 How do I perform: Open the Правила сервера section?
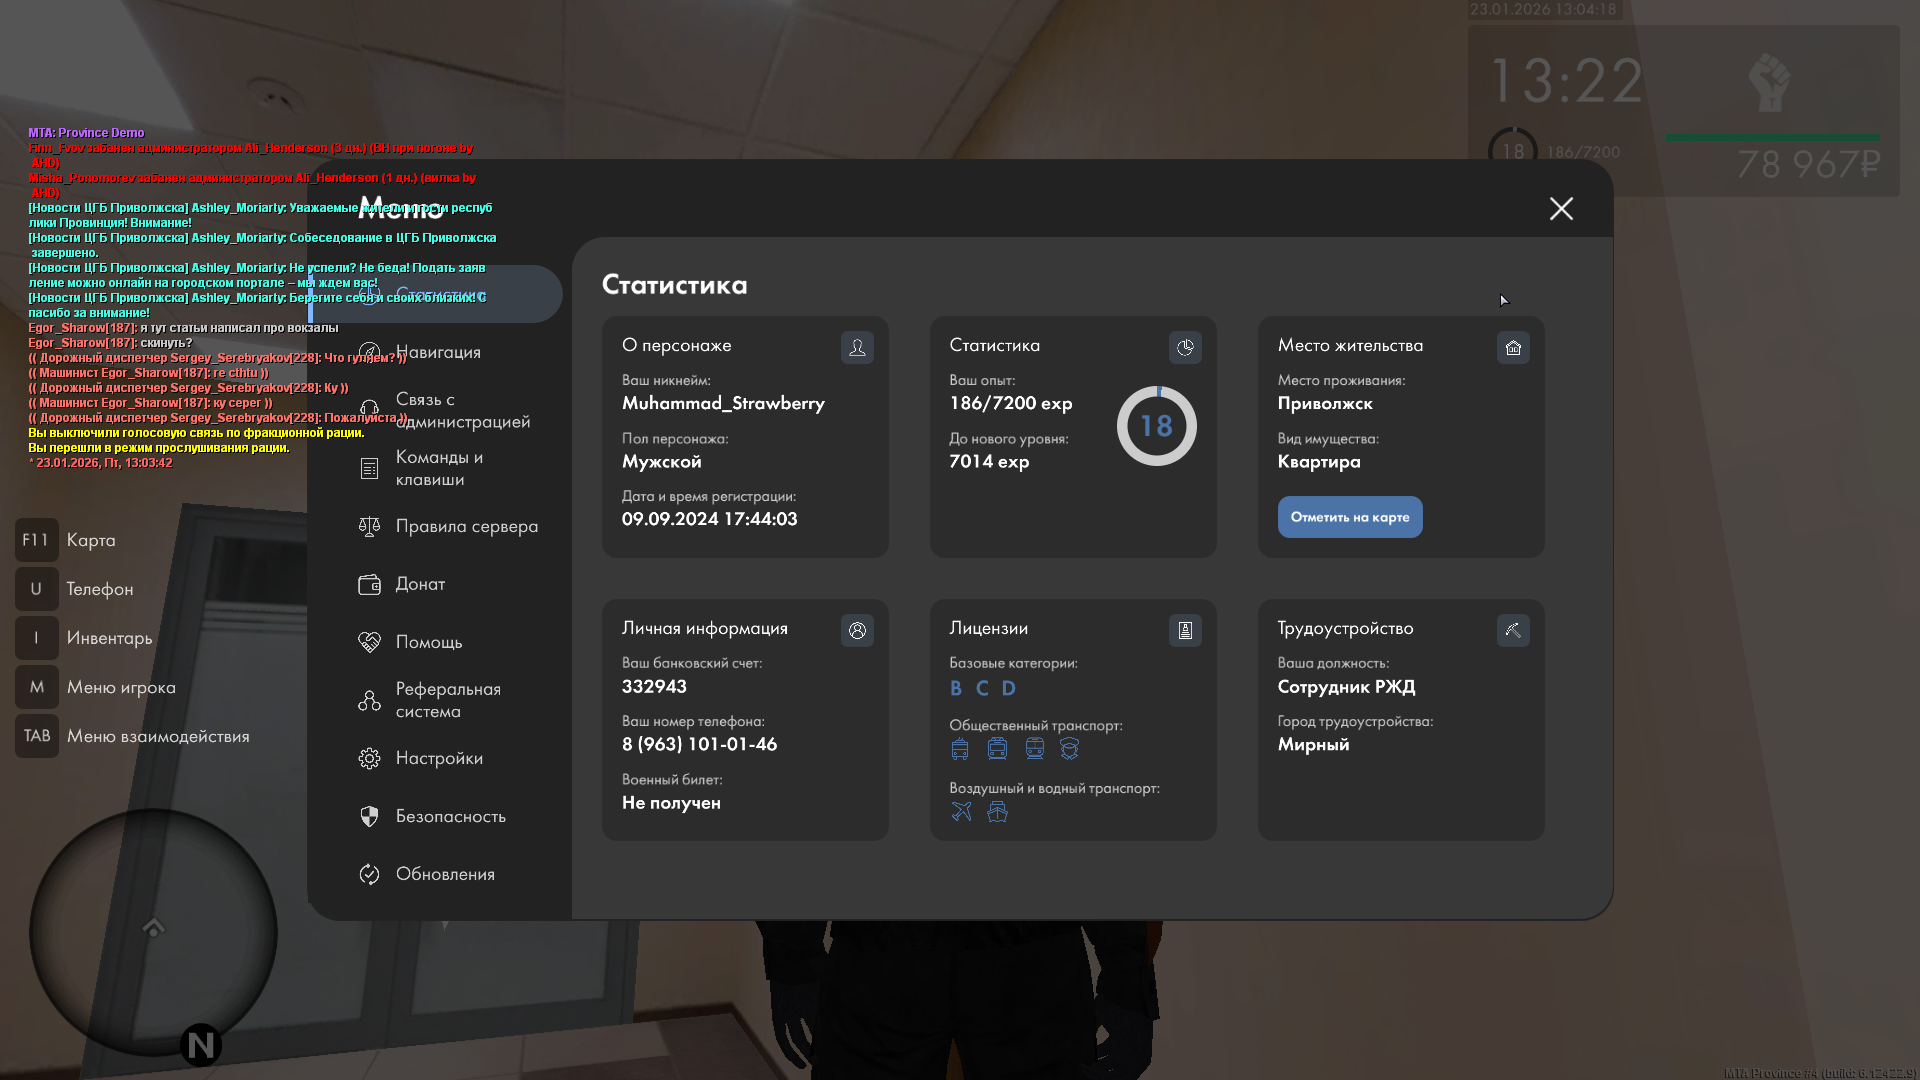point(466,526)
